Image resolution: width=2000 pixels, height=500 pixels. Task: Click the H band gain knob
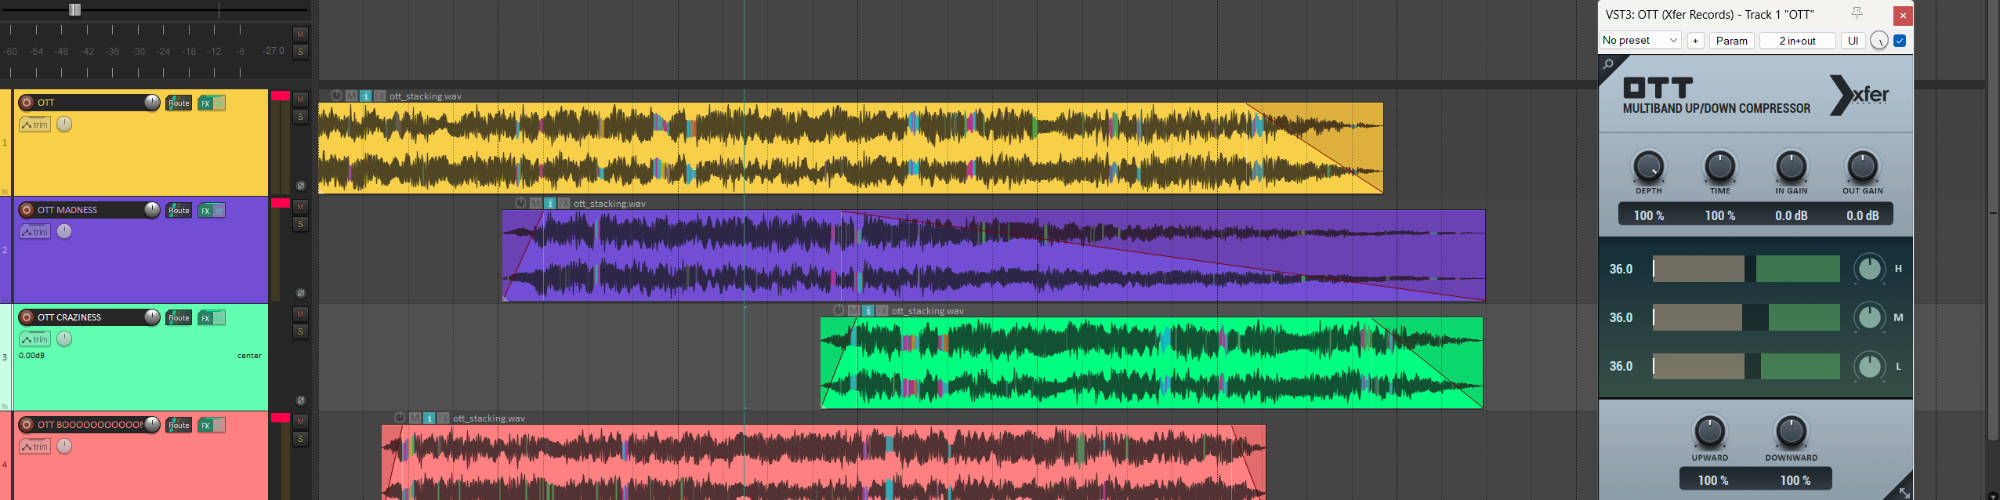coord(1869,268)
